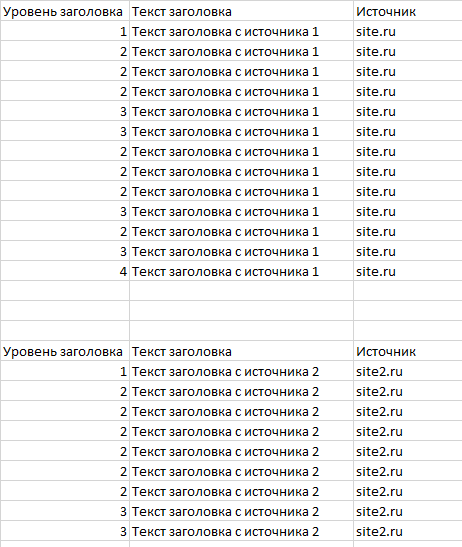Click first level 3 cell in site2.ru table

click(x=65, y=511)
